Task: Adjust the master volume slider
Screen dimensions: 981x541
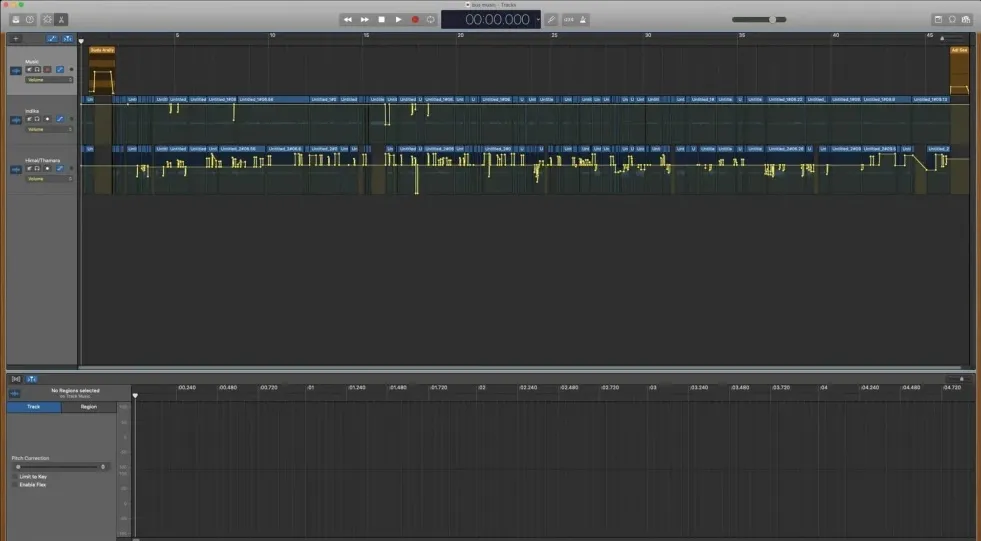Action: 759,19
